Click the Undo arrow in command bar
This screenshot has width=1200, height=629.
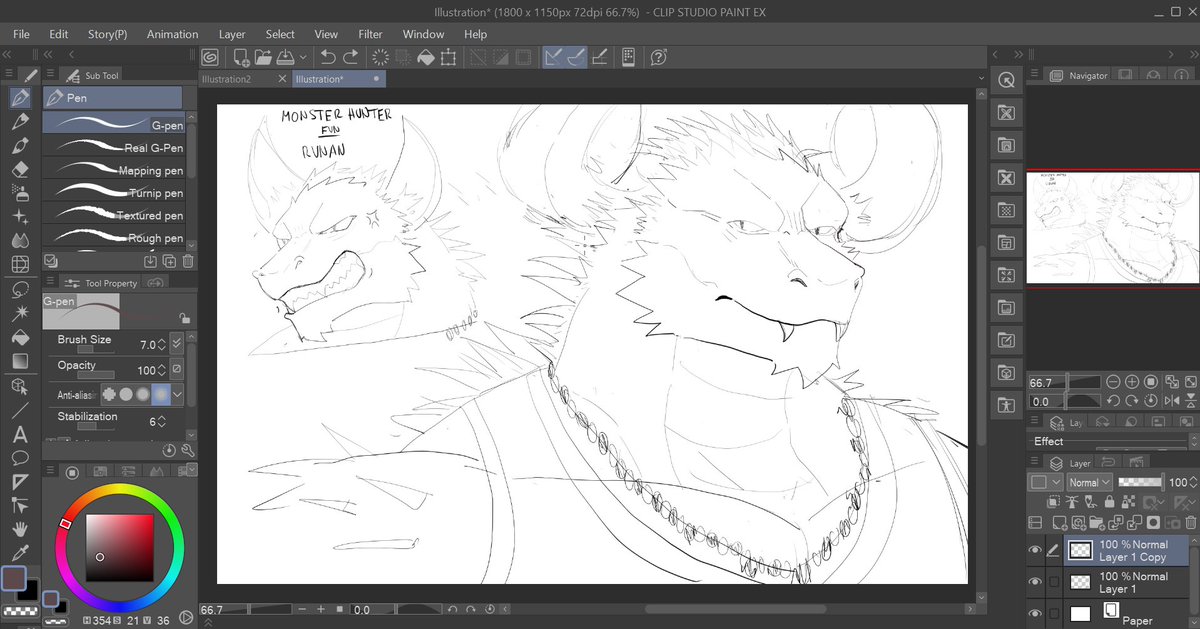click(x=328, y=58)
